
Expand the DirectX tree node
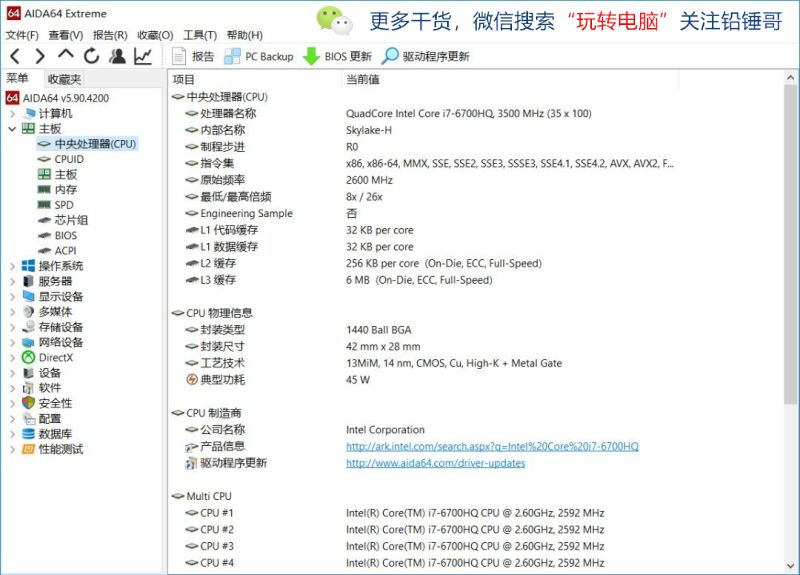[12, 358]
